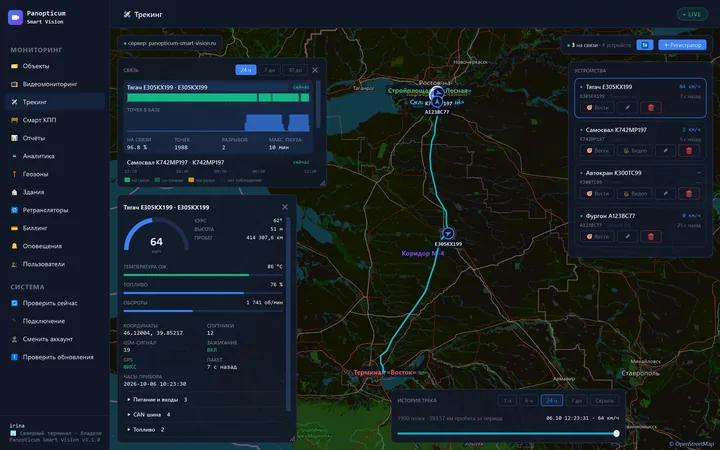Open Видеомониторинг section
Viewport: 720px width, 450px height.
click(55, 84)
